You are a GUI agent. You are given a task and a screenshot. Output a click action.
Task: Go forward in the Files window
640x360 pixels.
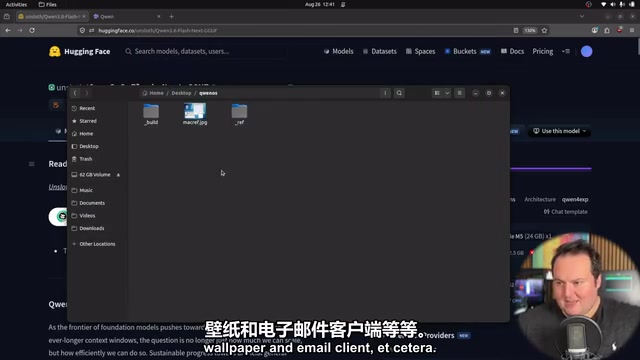coord(87,93)
